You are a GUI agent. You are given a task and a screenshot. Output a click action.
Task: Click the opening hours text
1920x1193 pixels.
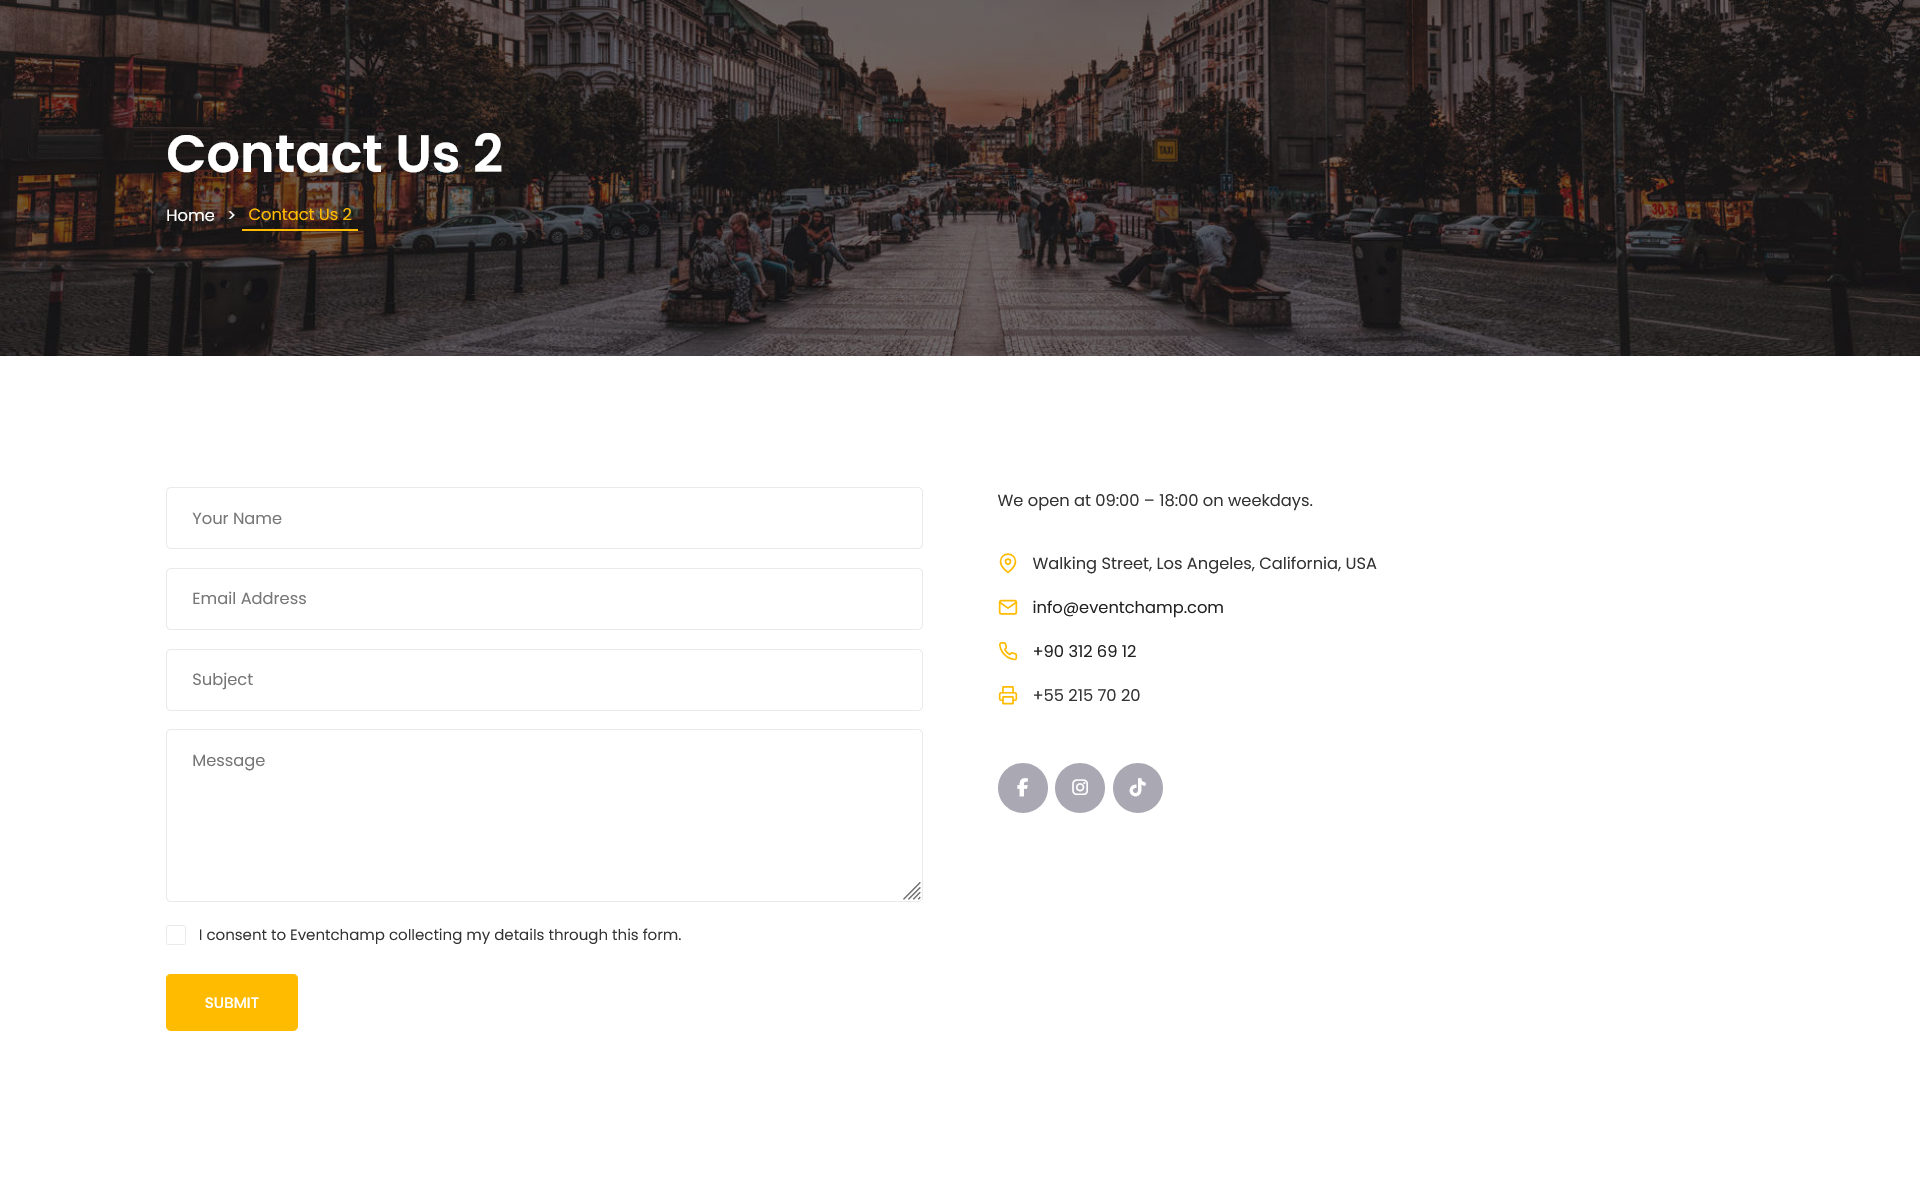click(x=1155, y=500)
